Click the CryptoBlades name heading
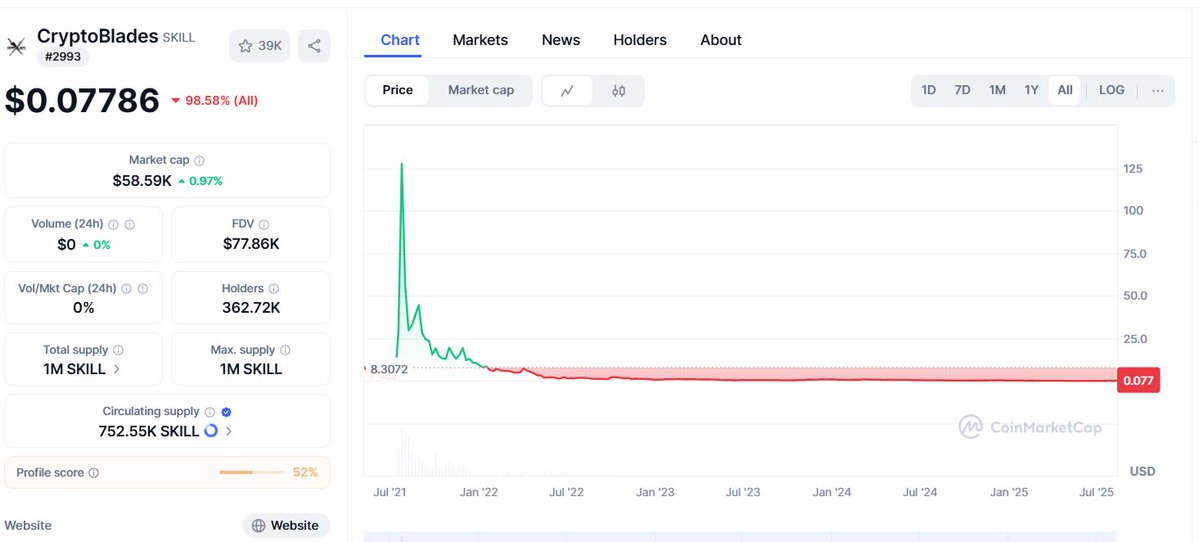 97,36
